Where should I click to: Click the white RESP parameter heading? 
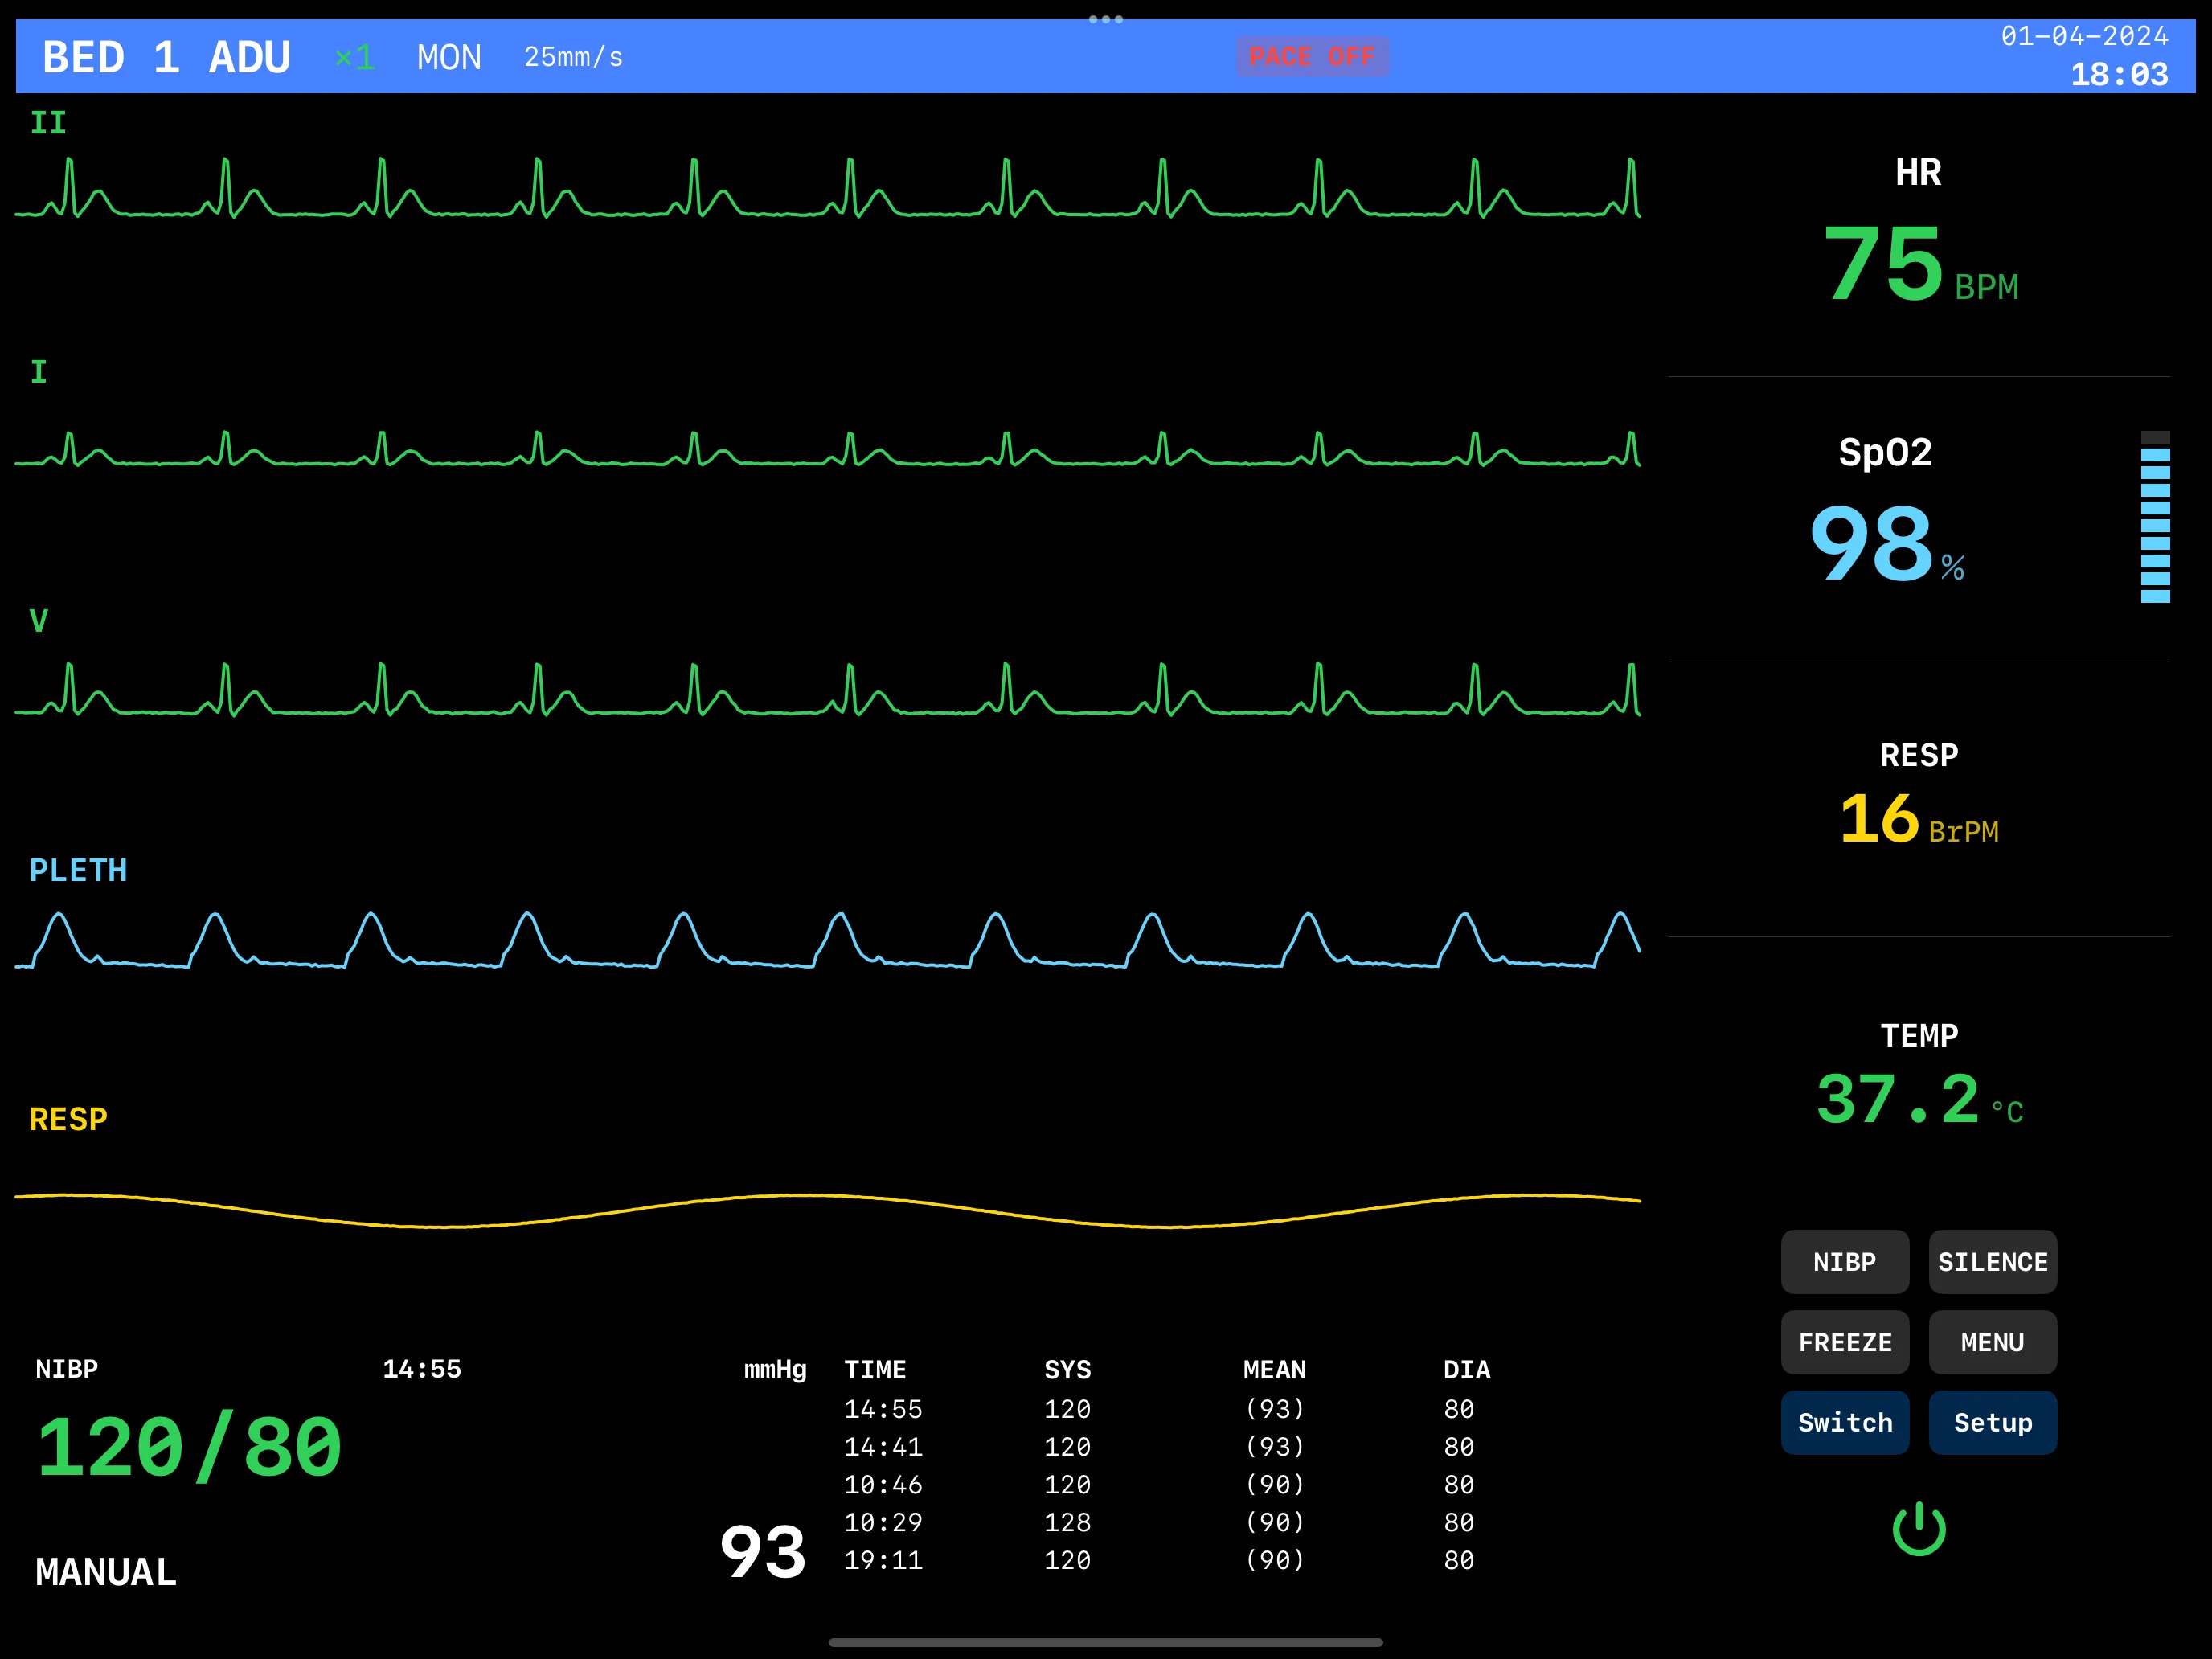tap(1919, 755)
